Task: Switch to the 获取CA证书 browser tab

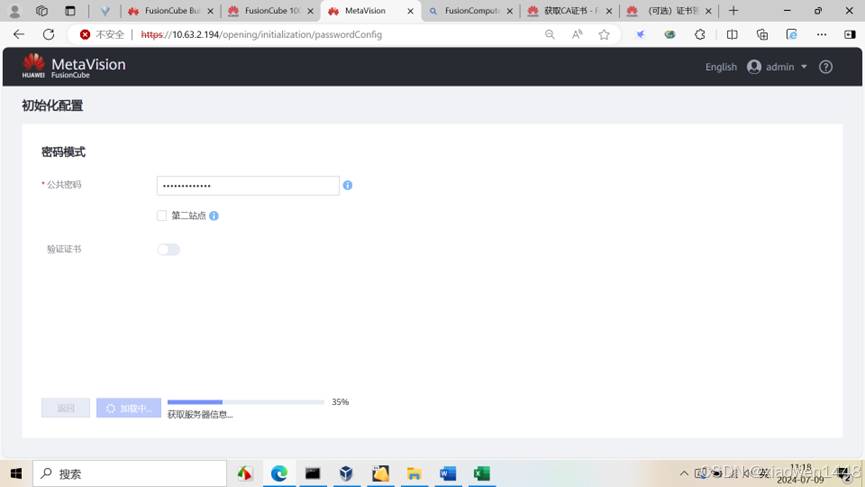Action: click(565, 11)
